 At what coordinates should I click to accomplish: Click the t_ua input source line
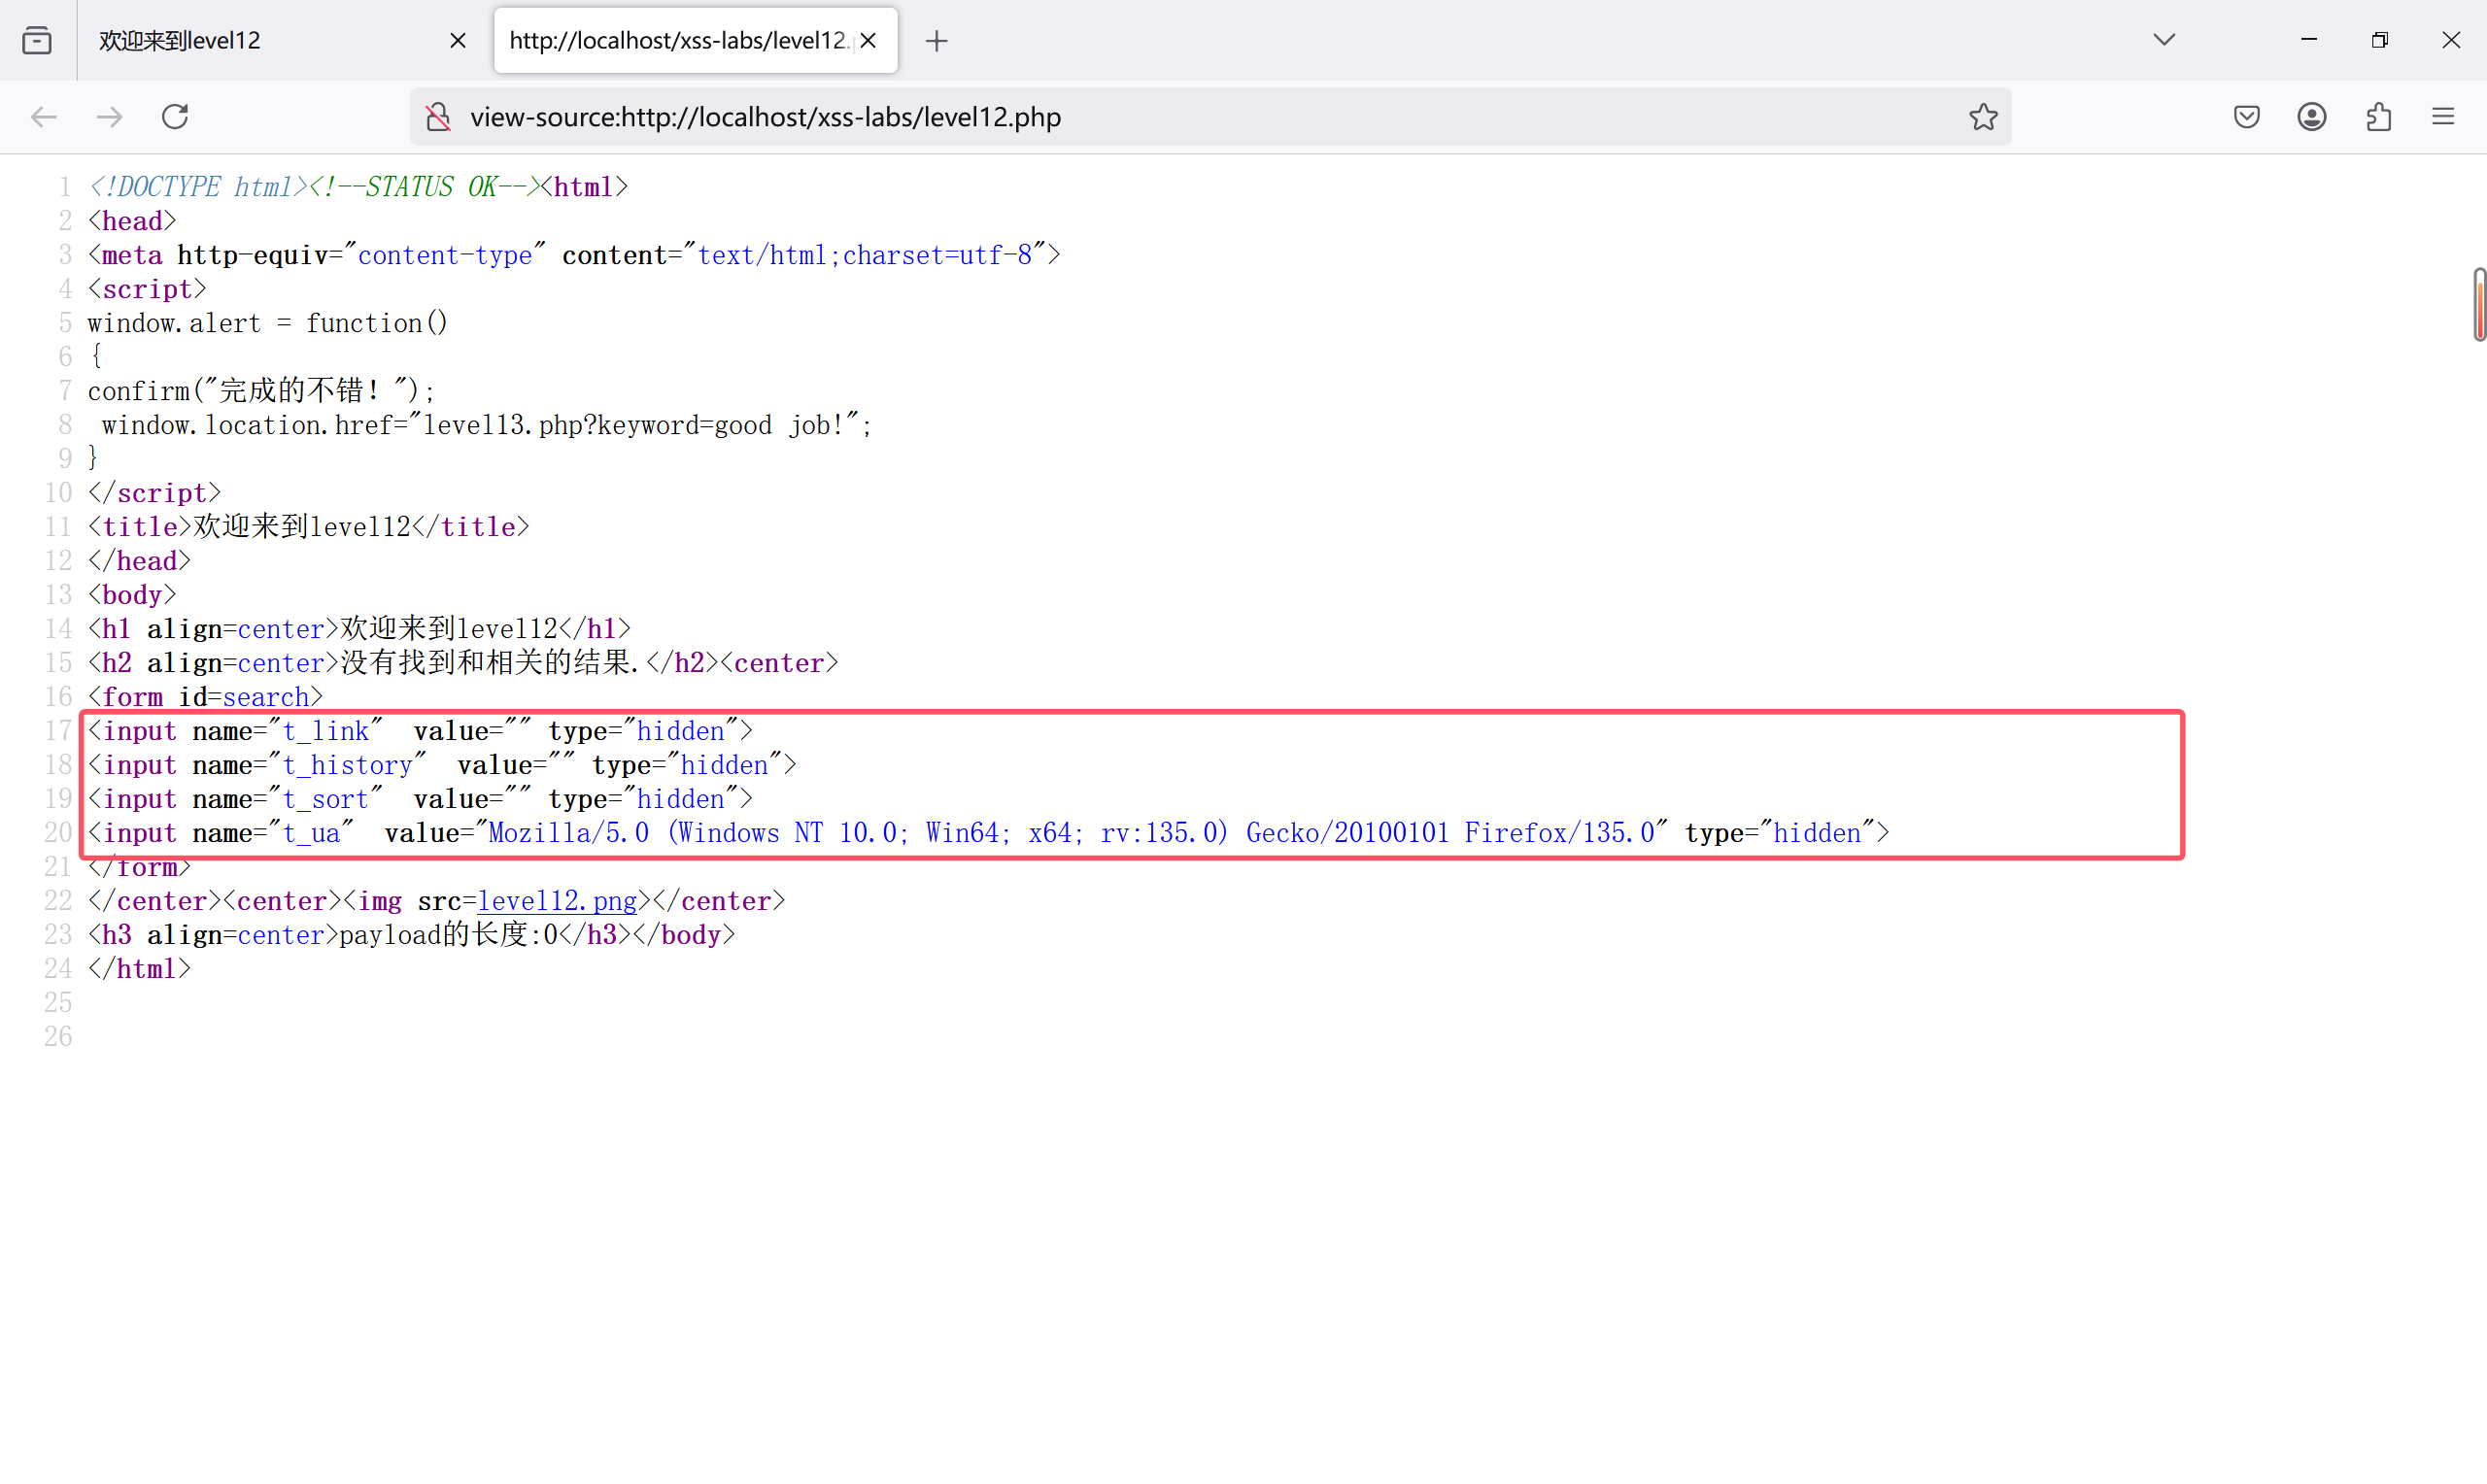click(988, 833)
